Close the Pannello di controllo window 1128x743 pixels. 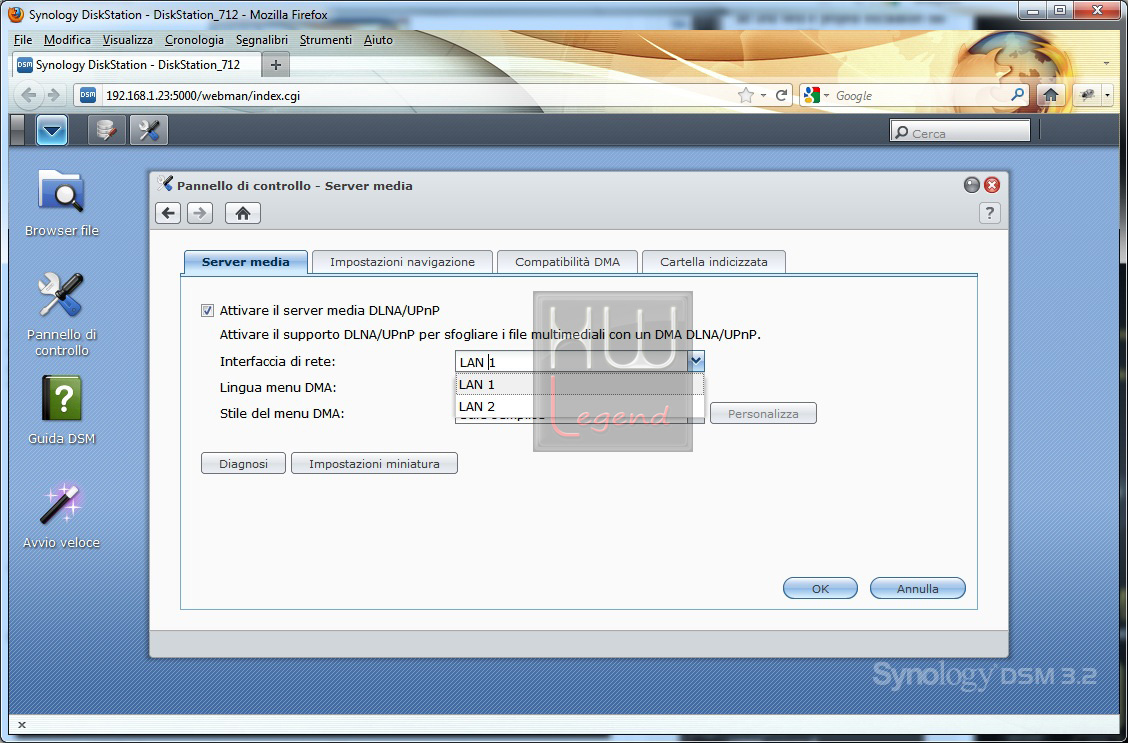[992, 185]
